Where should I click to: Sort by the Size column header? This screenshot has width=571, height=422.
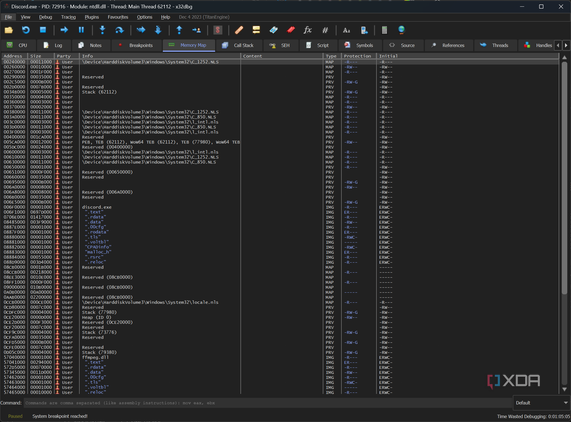pos(41,56)
